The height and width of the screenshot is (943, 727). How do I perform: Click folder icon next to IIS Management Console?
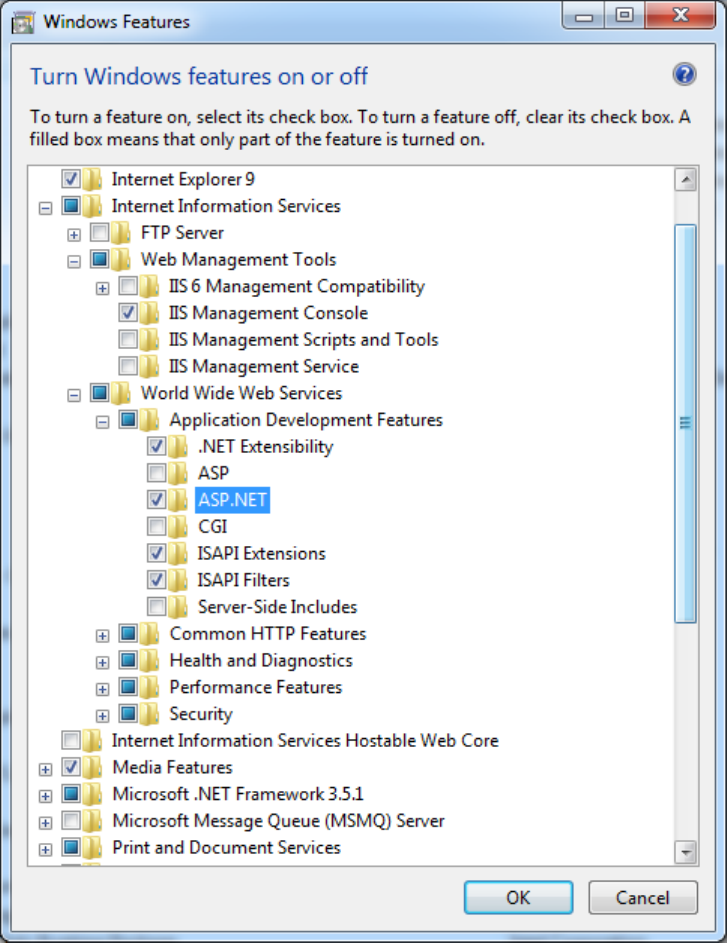[149, 313]
